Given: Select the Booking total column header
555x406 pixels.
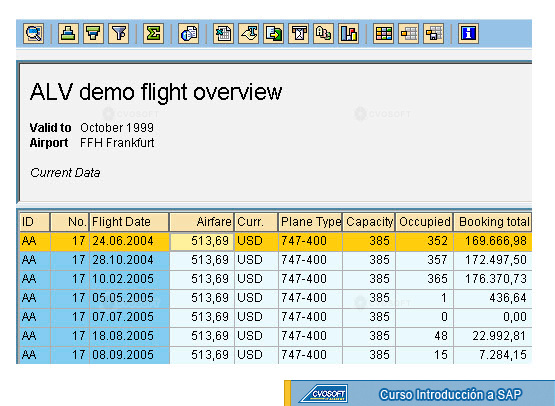Looking at the screenshot, I should click(x=493, y=222).
